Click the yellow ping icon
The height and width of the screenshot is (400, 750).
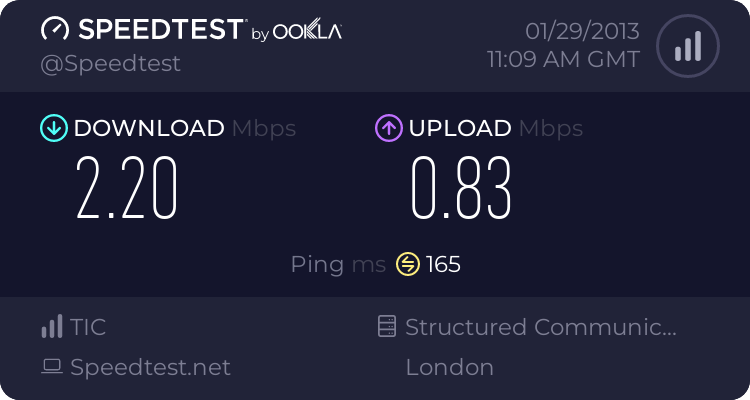[x=407, y=264]
